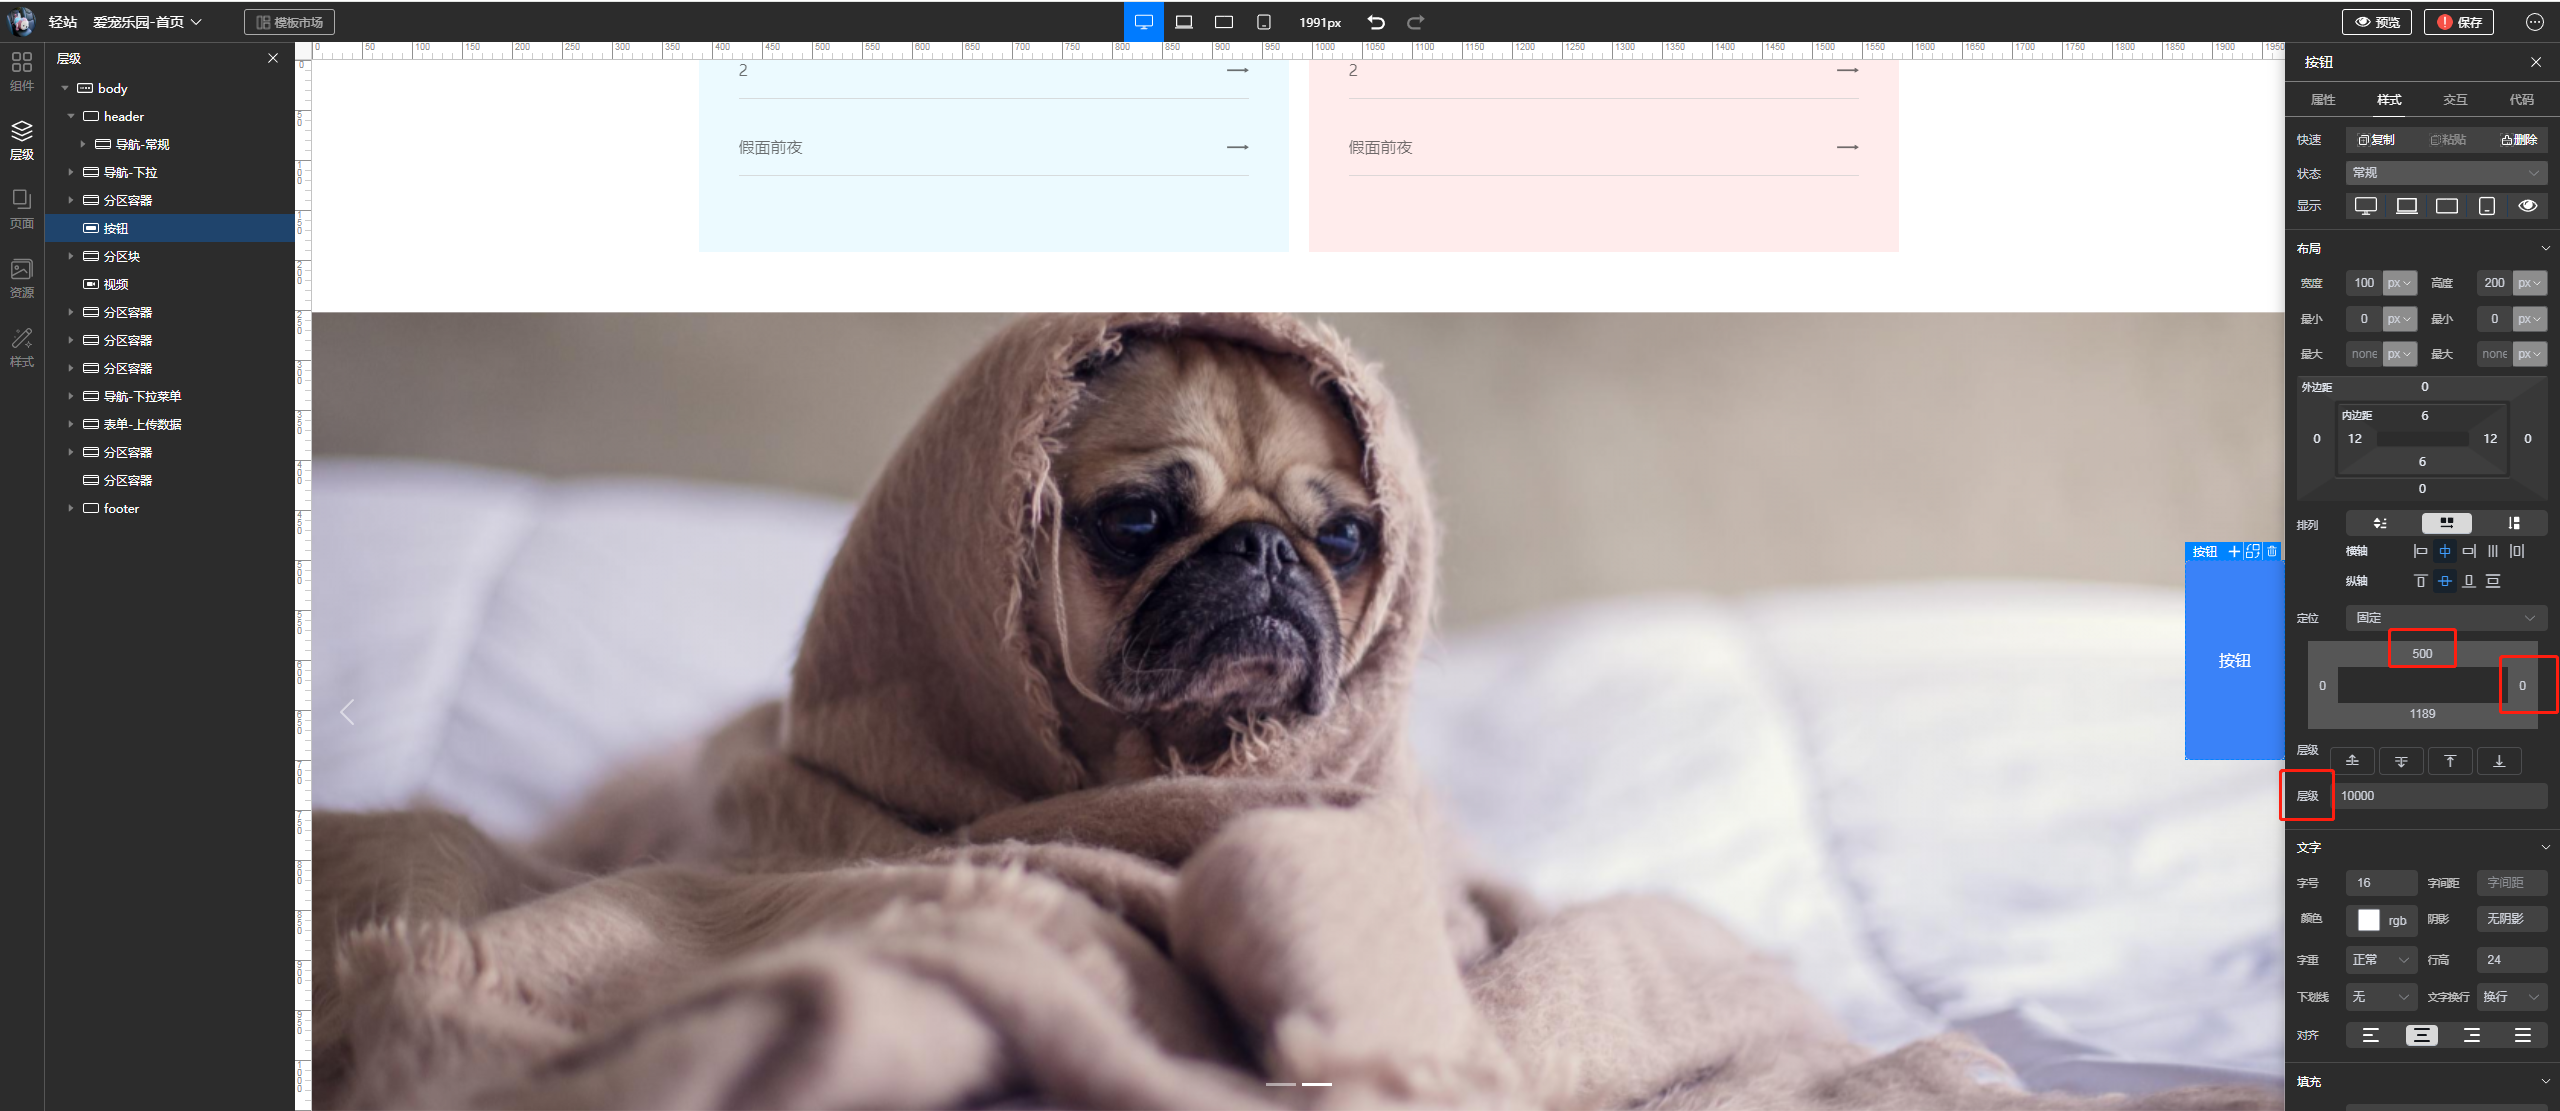Viewport: 2560px width, 1111px height.
Task: Switch to the 交互 tab
Action: [2455, 100]
